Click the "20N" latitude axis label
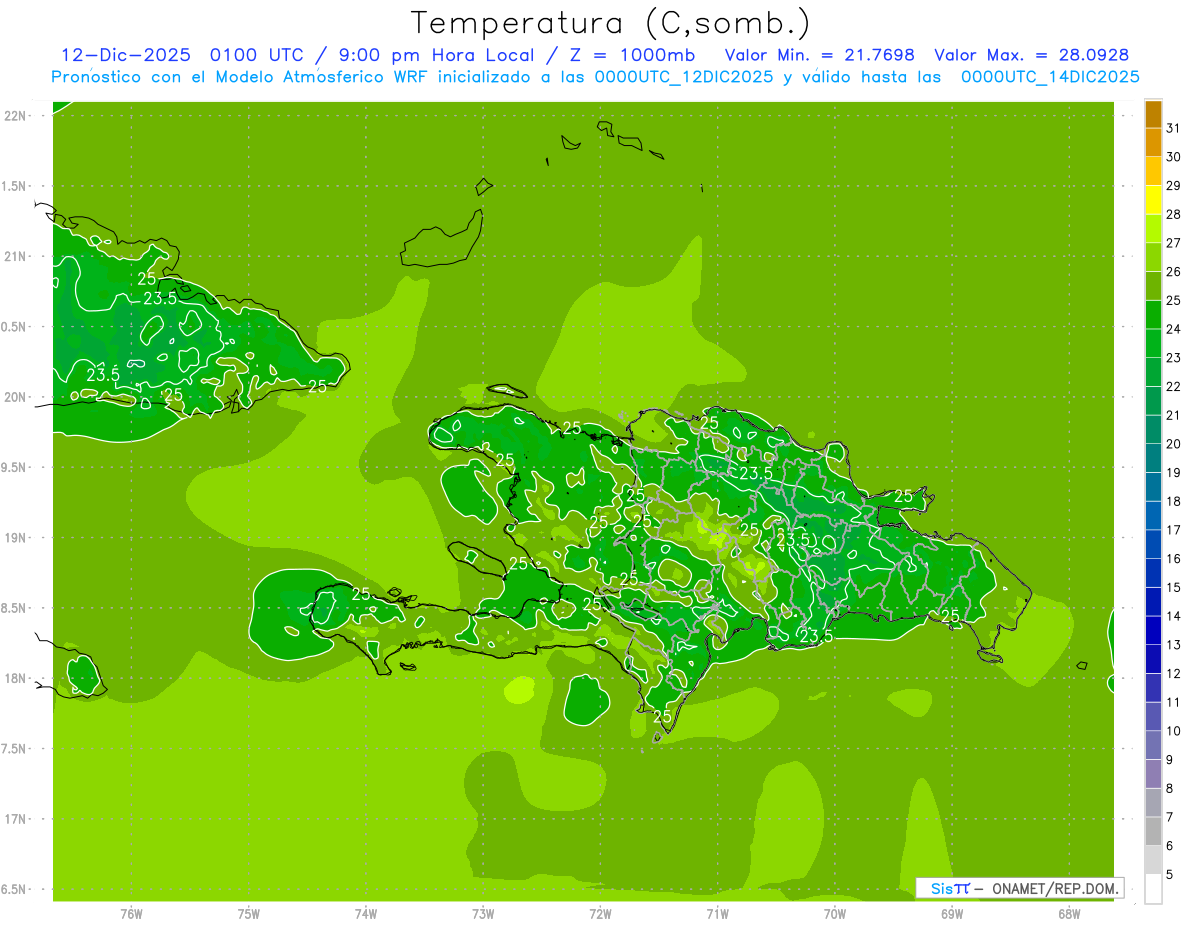 tap(14, 397)
